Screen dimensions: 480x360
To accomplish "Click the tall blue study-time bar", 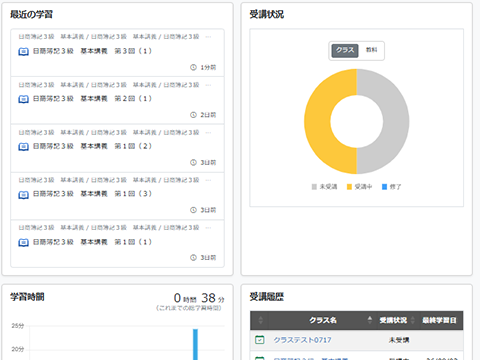I will tap(195, 344).
